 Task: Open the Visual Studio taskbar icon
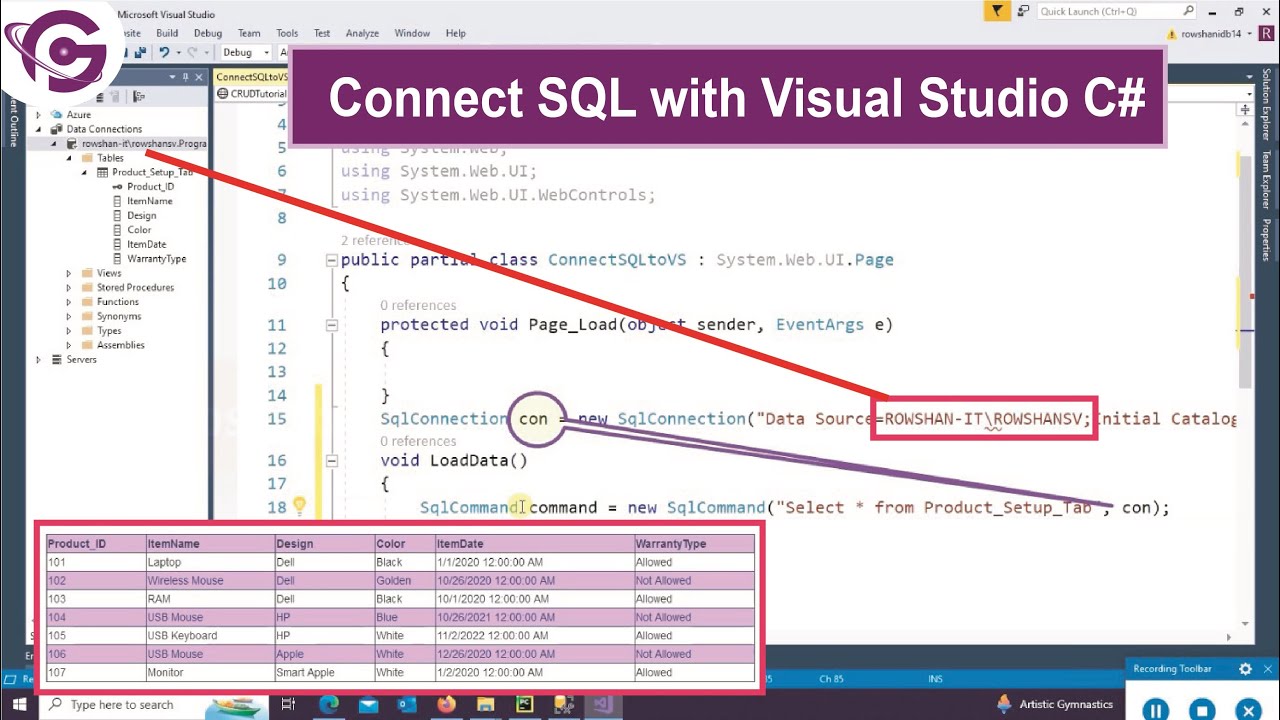point(602,705)
